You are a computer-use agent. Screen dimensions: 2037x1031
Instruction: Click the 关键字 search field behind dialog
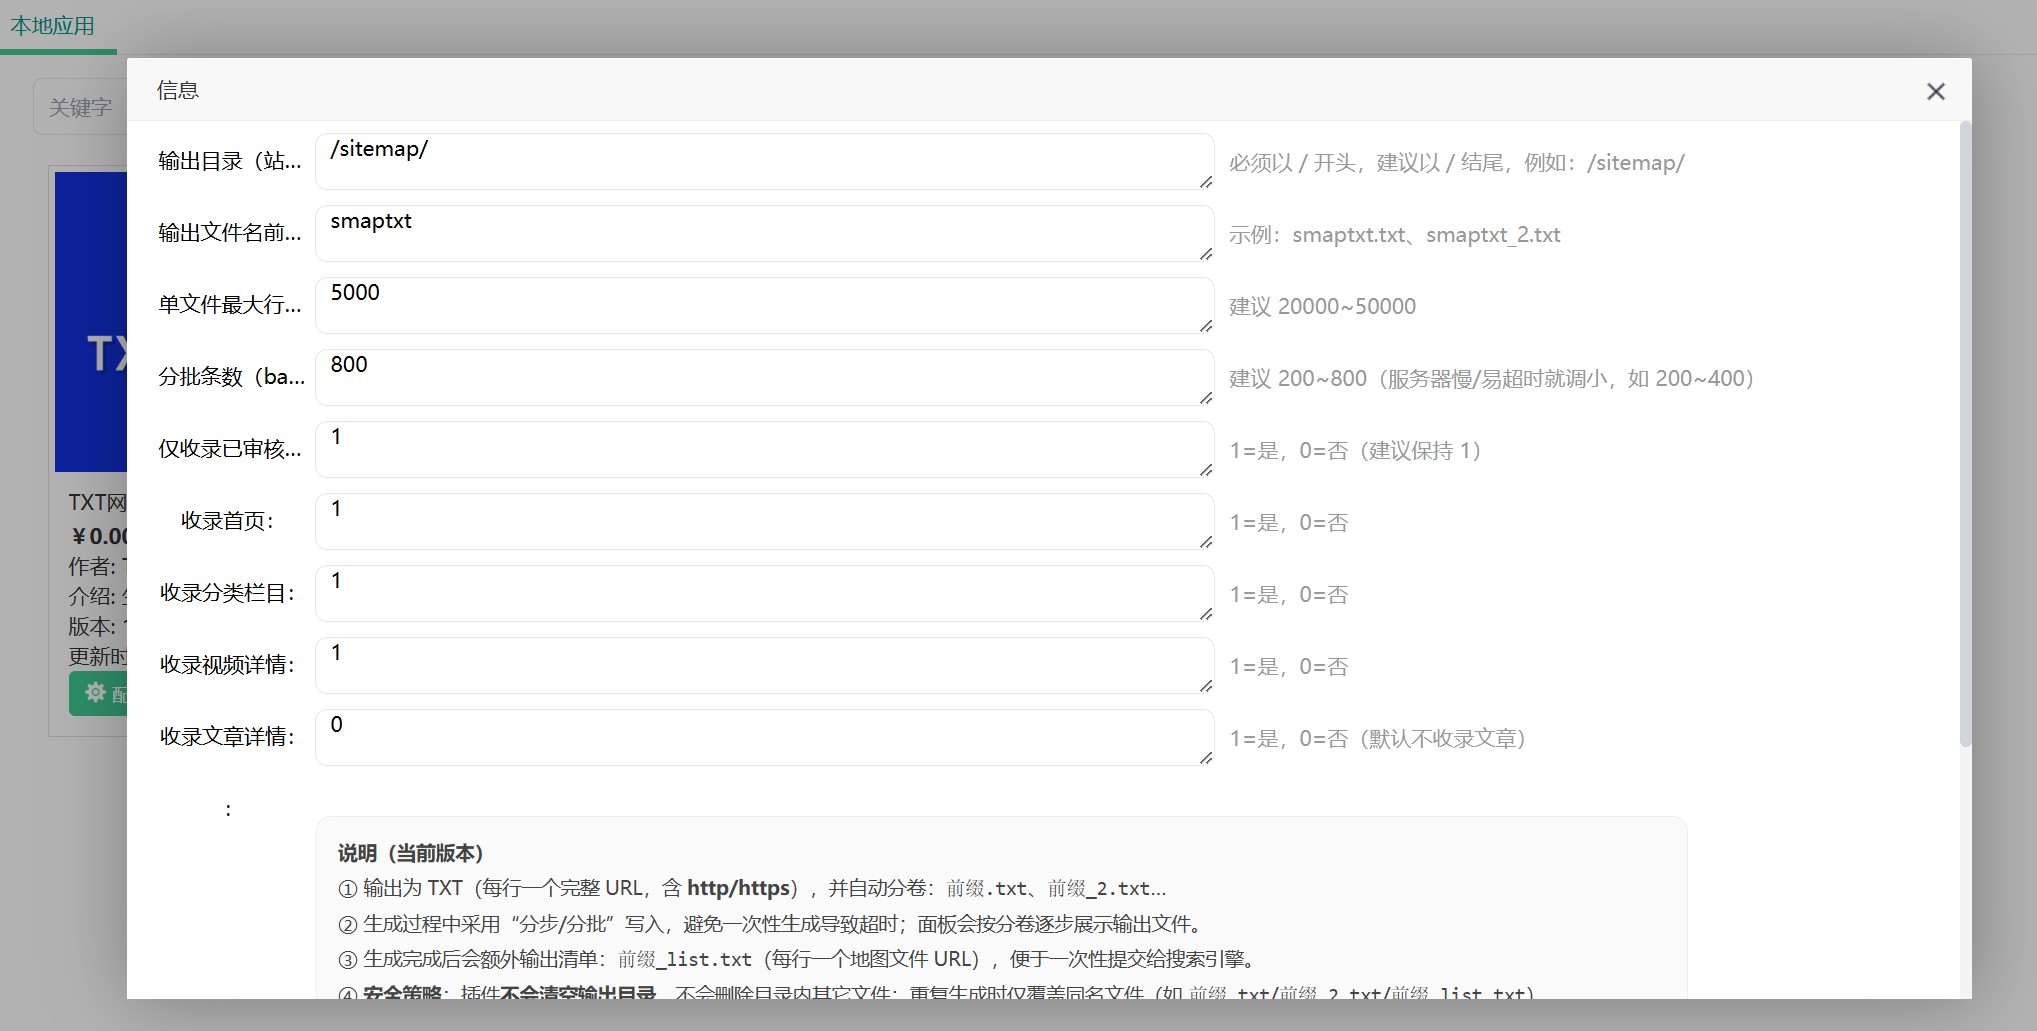click(x=80, y=107)
